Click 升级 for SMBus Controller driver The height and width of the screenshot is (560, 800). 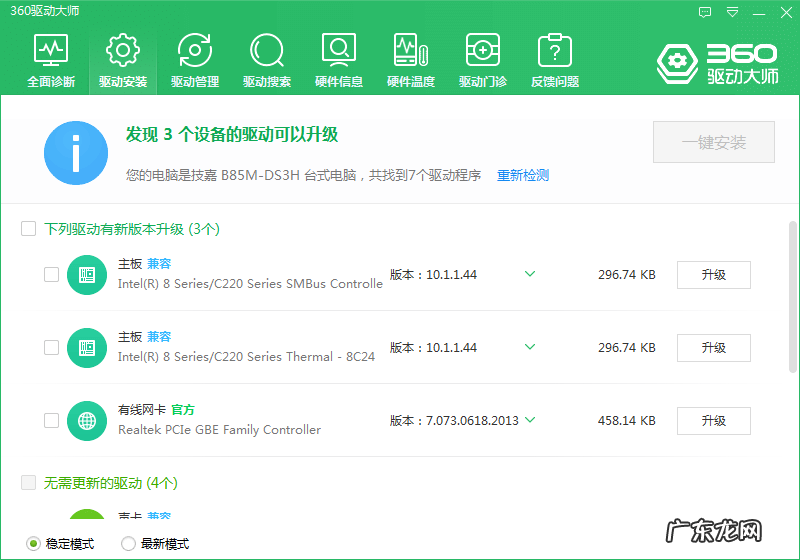pos(714,275)
